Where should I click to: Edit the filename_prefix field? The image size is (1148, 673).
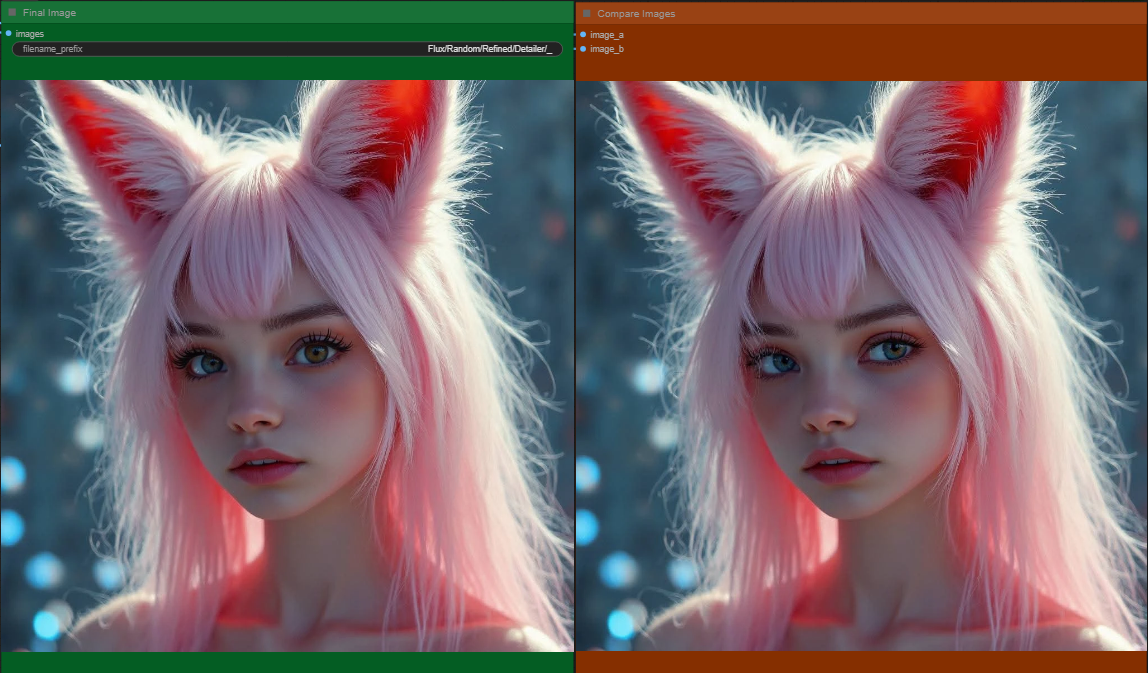point(287,49)
